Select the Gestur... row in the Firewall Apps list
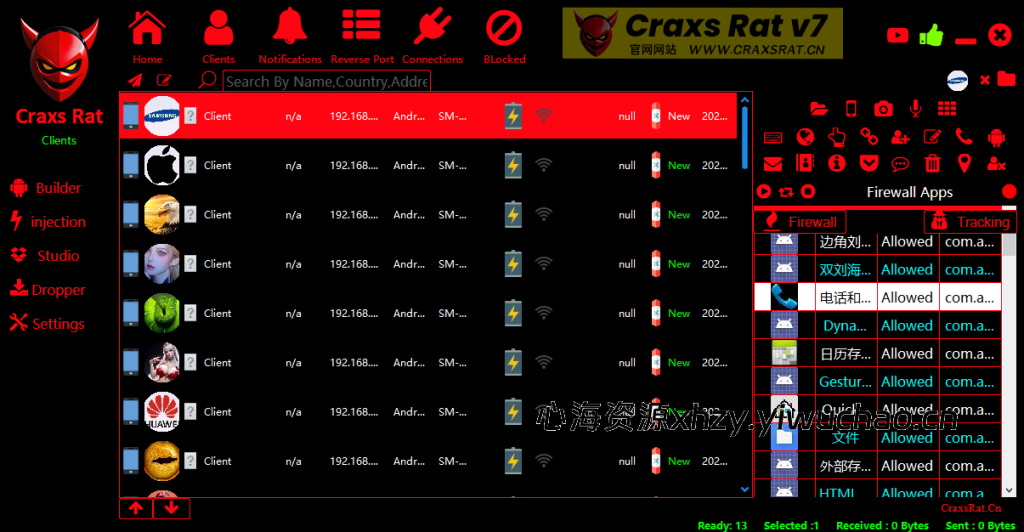This screenshot has height=532, width=1024. pyautogui.click(x=878, y=381)
